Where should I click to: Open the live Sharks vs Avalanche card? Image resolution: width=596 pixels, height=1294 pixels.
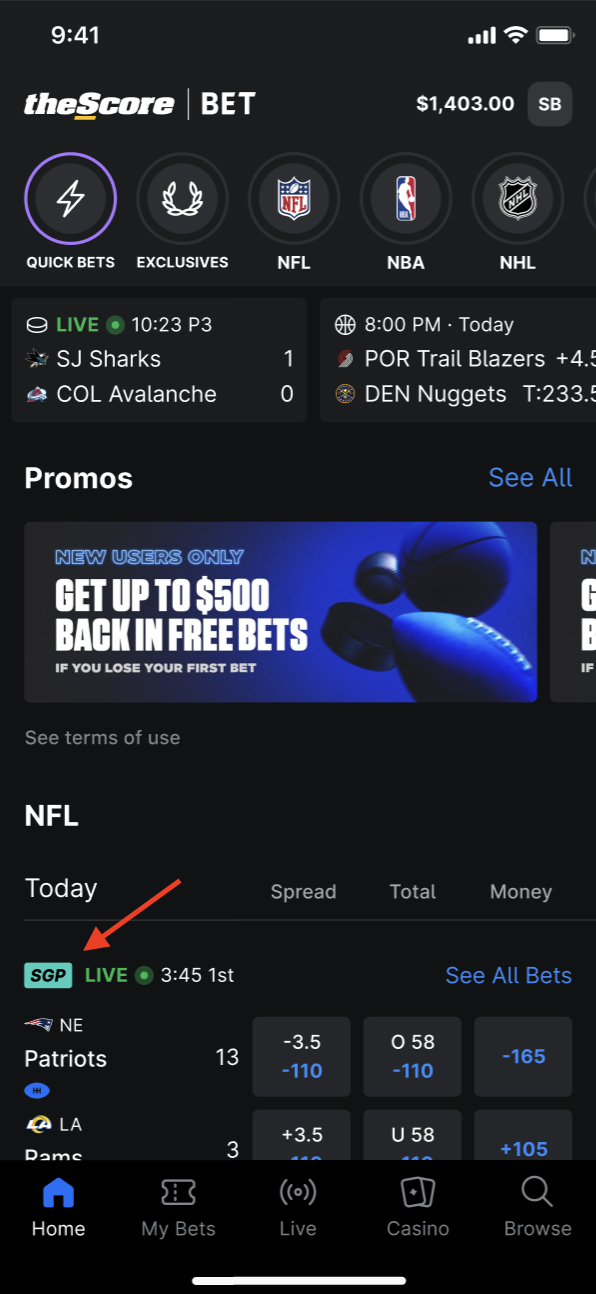[159, 359]
